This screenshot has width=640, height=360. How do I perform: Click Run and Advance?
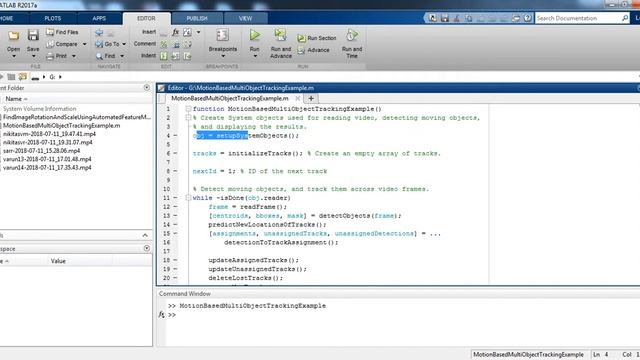280,44
